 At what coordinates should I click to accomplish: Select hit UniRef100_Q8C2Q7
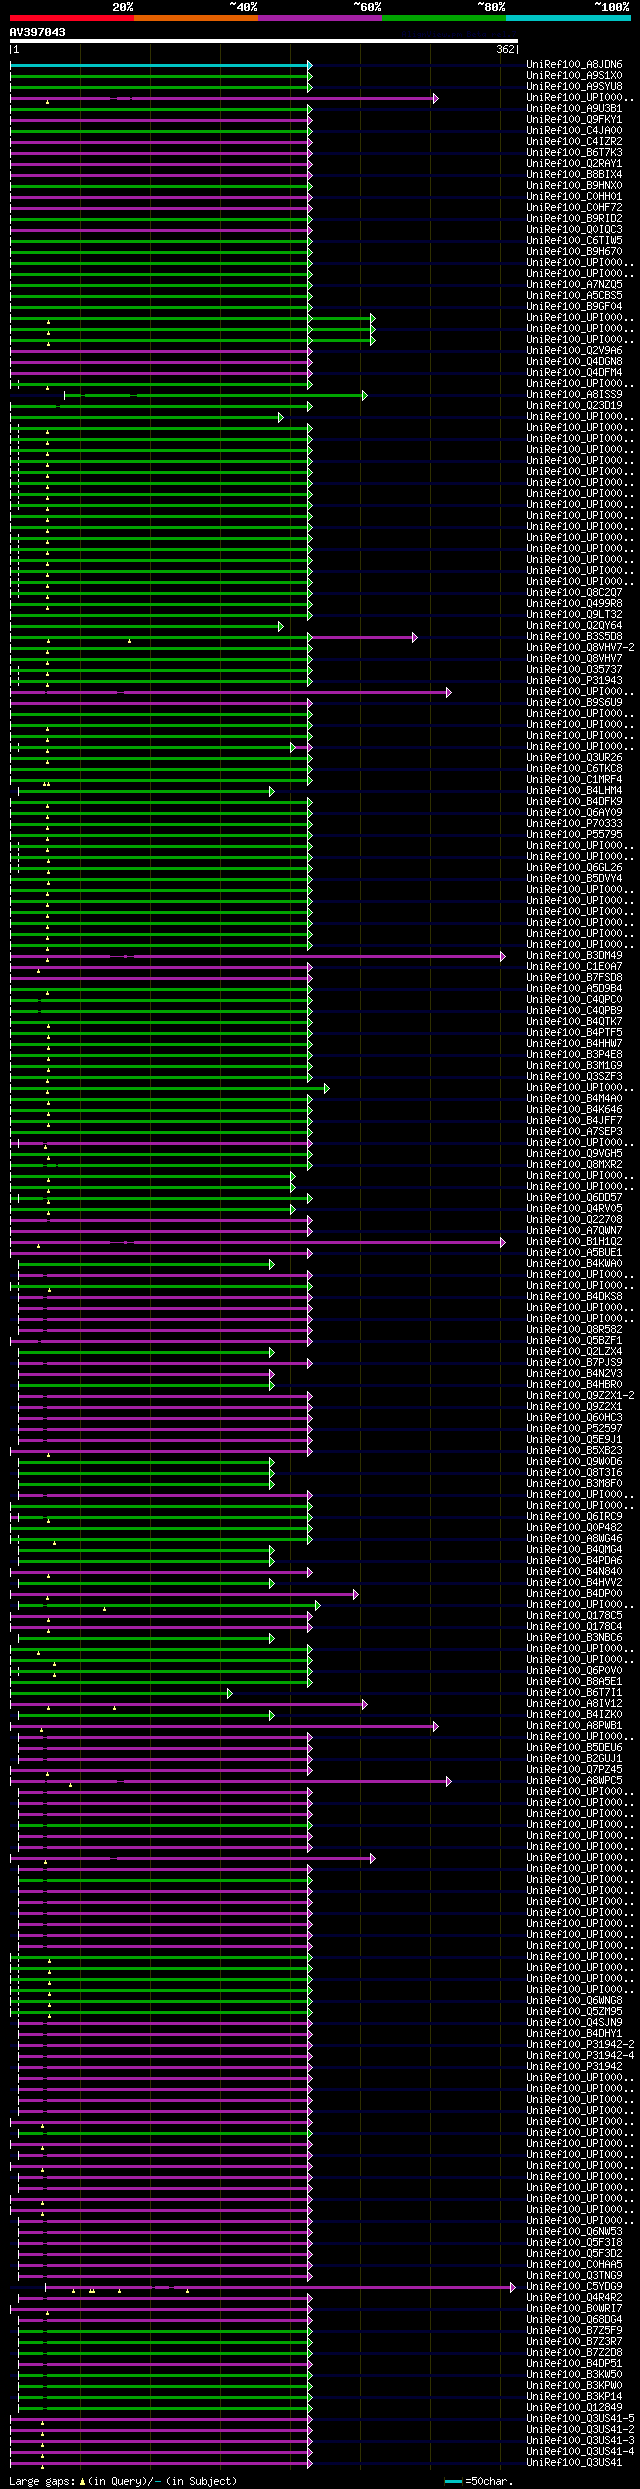[574, 593]
